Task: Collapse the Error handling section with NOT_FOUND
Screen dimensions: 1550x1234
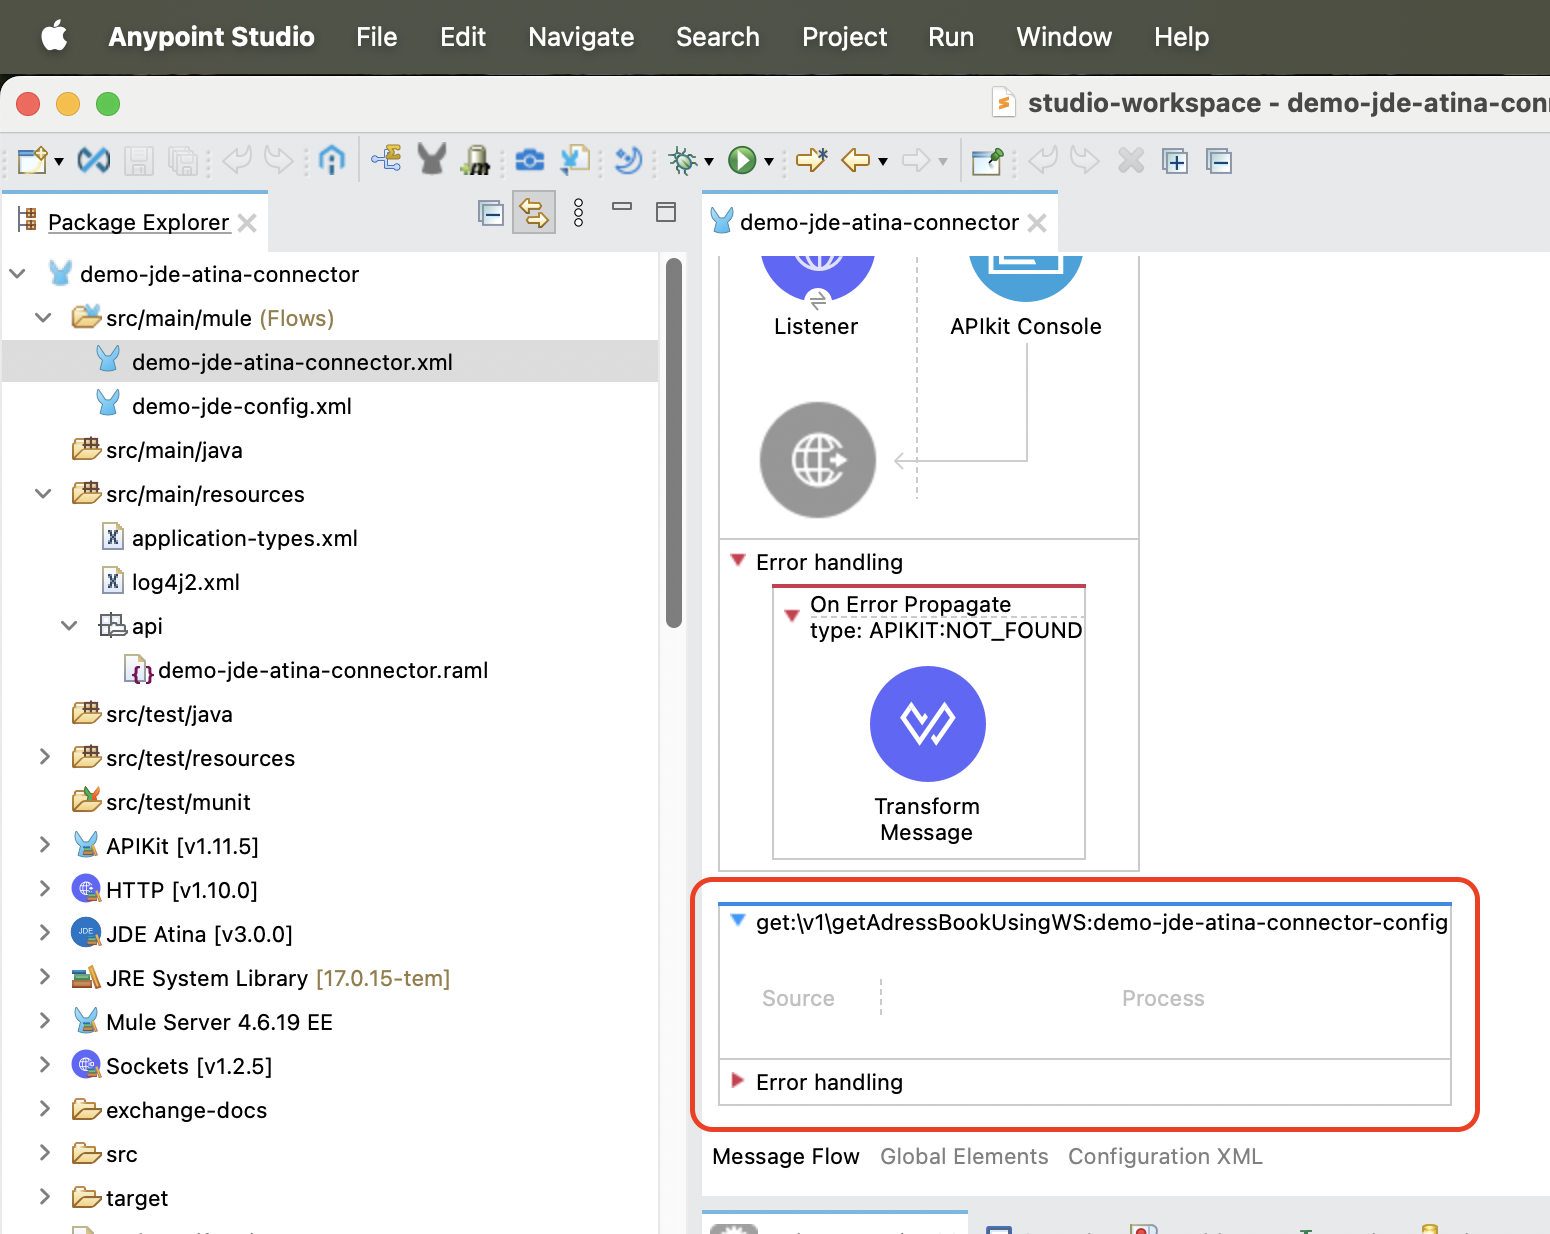Action: tap(738, 561)
